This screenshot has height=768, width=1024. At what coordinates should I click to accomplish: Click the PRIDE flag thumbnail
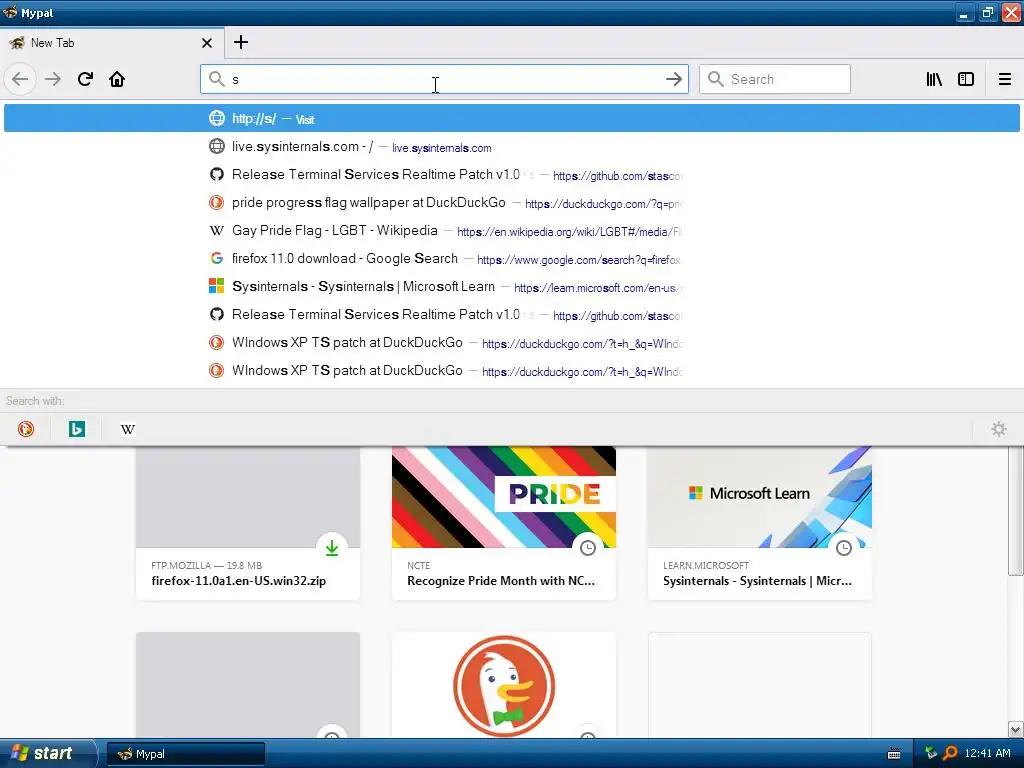[504, 497]
